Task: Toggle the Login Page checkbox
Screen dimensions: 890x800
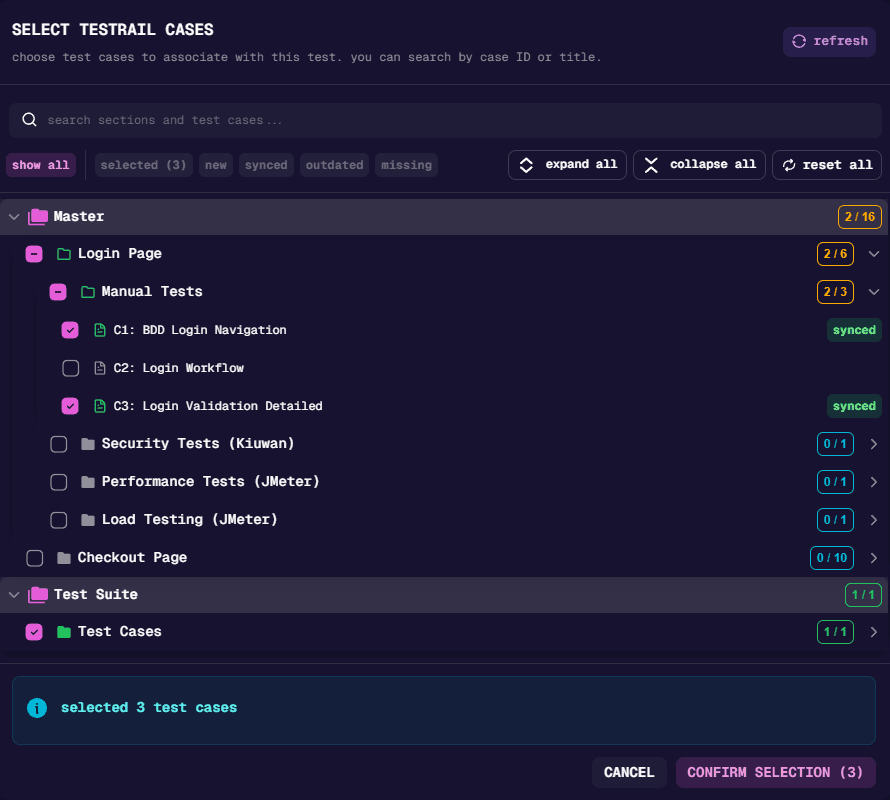Action: click(x=34, y=254)
